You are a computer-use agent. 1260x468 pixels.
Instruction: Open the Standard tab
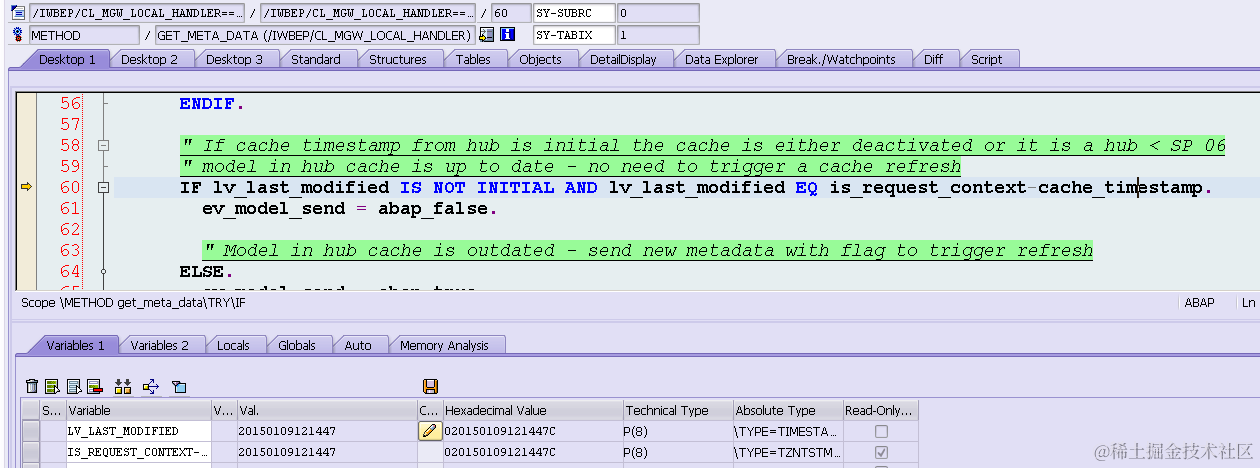316,59
